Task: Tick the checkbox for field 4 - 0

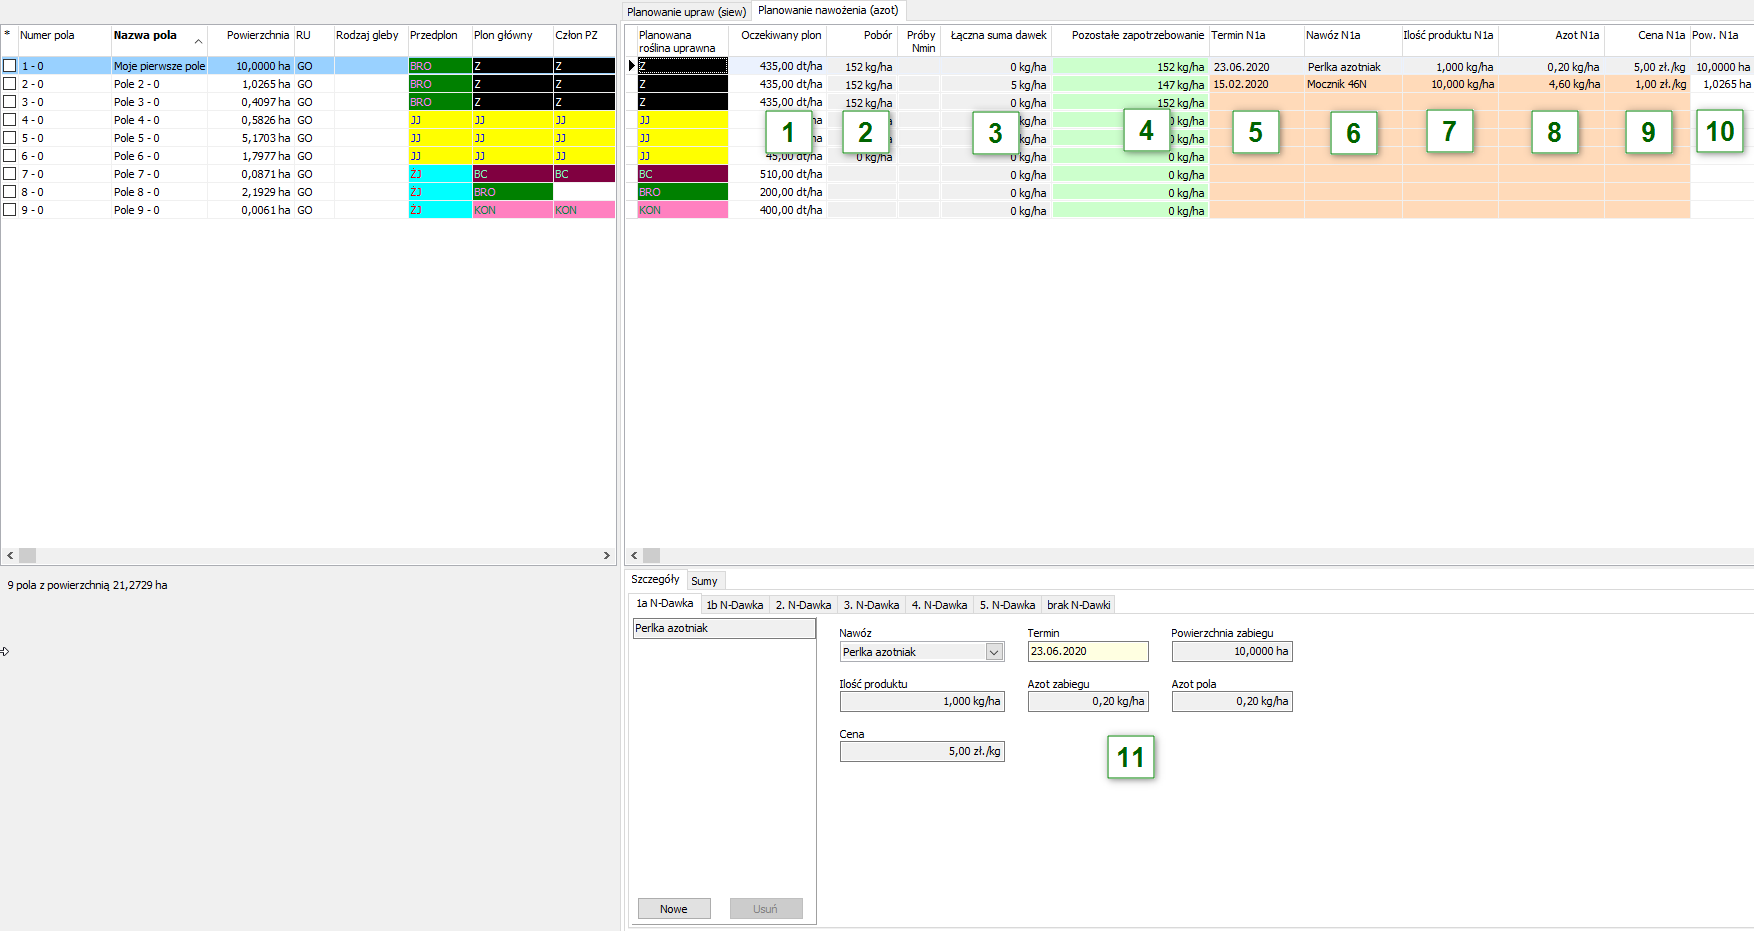Action: tap(10, 120)
